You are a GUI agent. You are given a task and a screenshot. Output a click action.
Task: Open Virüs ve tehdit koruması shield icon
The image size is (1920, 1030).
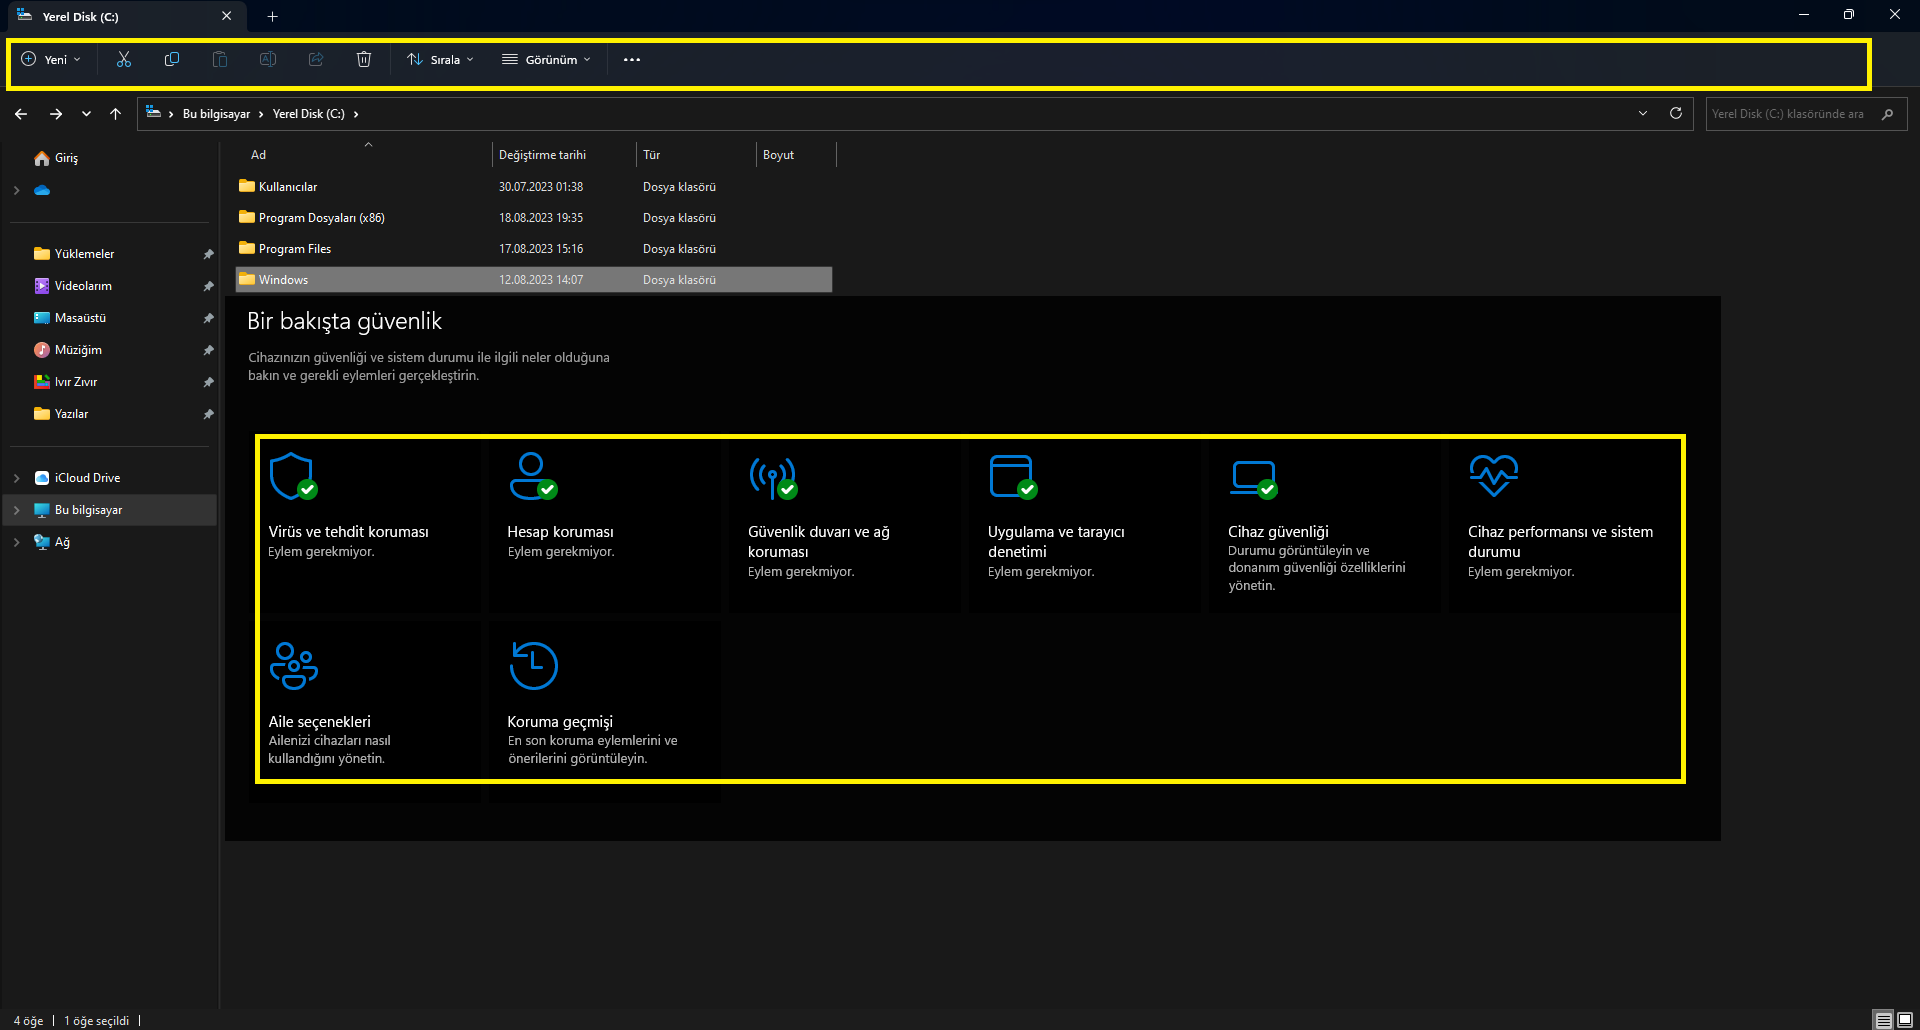coord(293,476)
